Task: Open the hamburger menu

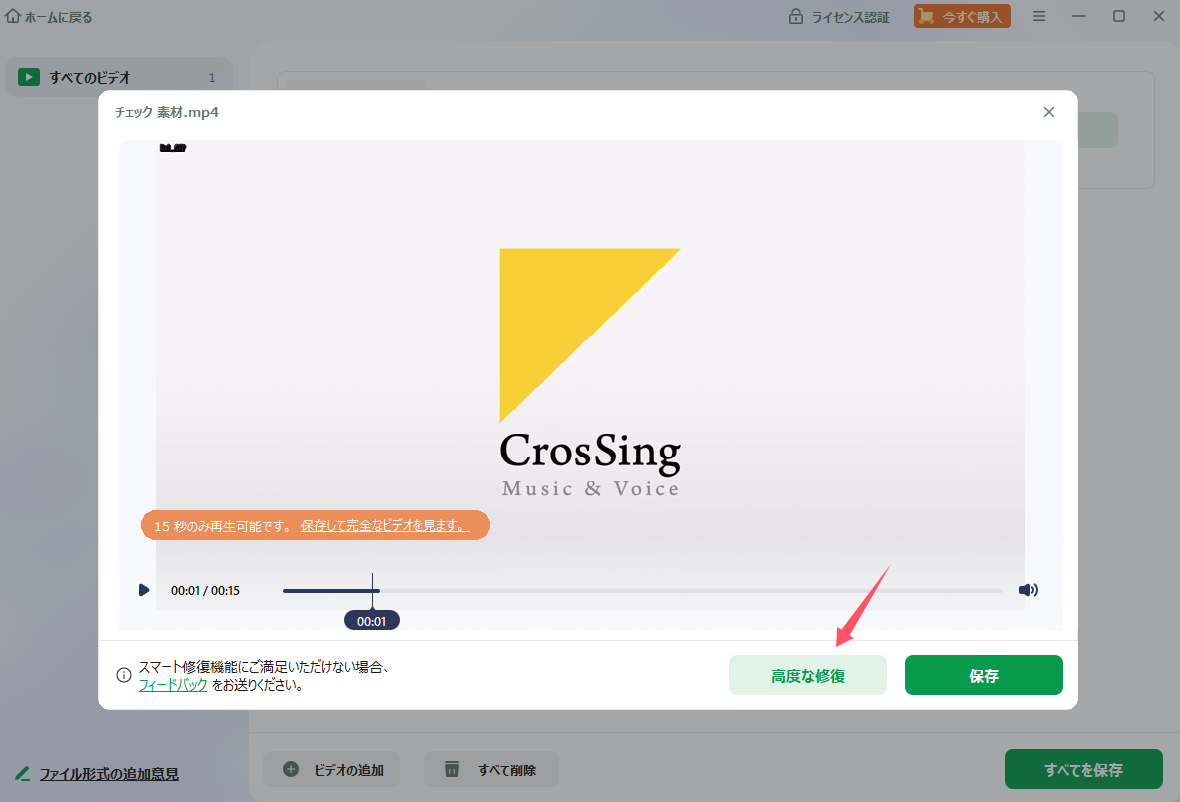Action: click(1039, 17)
